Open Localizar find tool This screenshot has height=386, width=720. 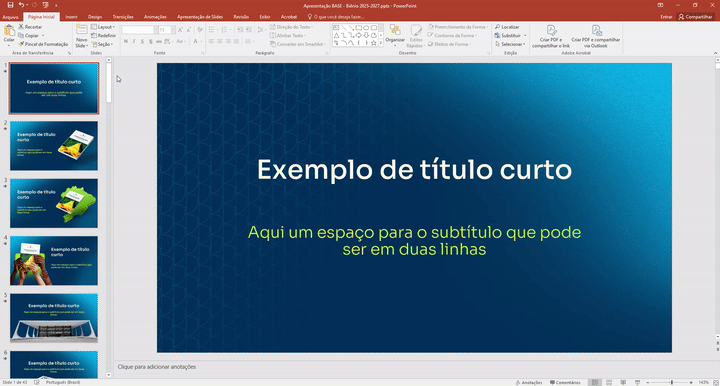point(507,27)
